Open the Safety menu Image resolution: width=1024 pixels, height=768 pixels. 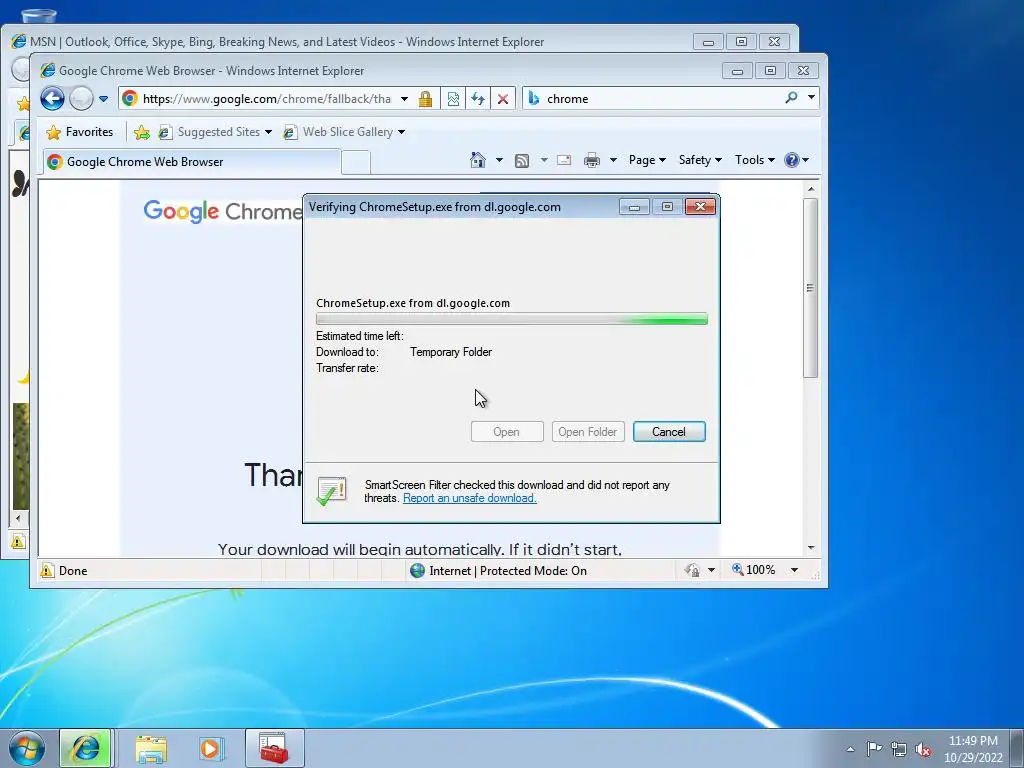point(700,160)
